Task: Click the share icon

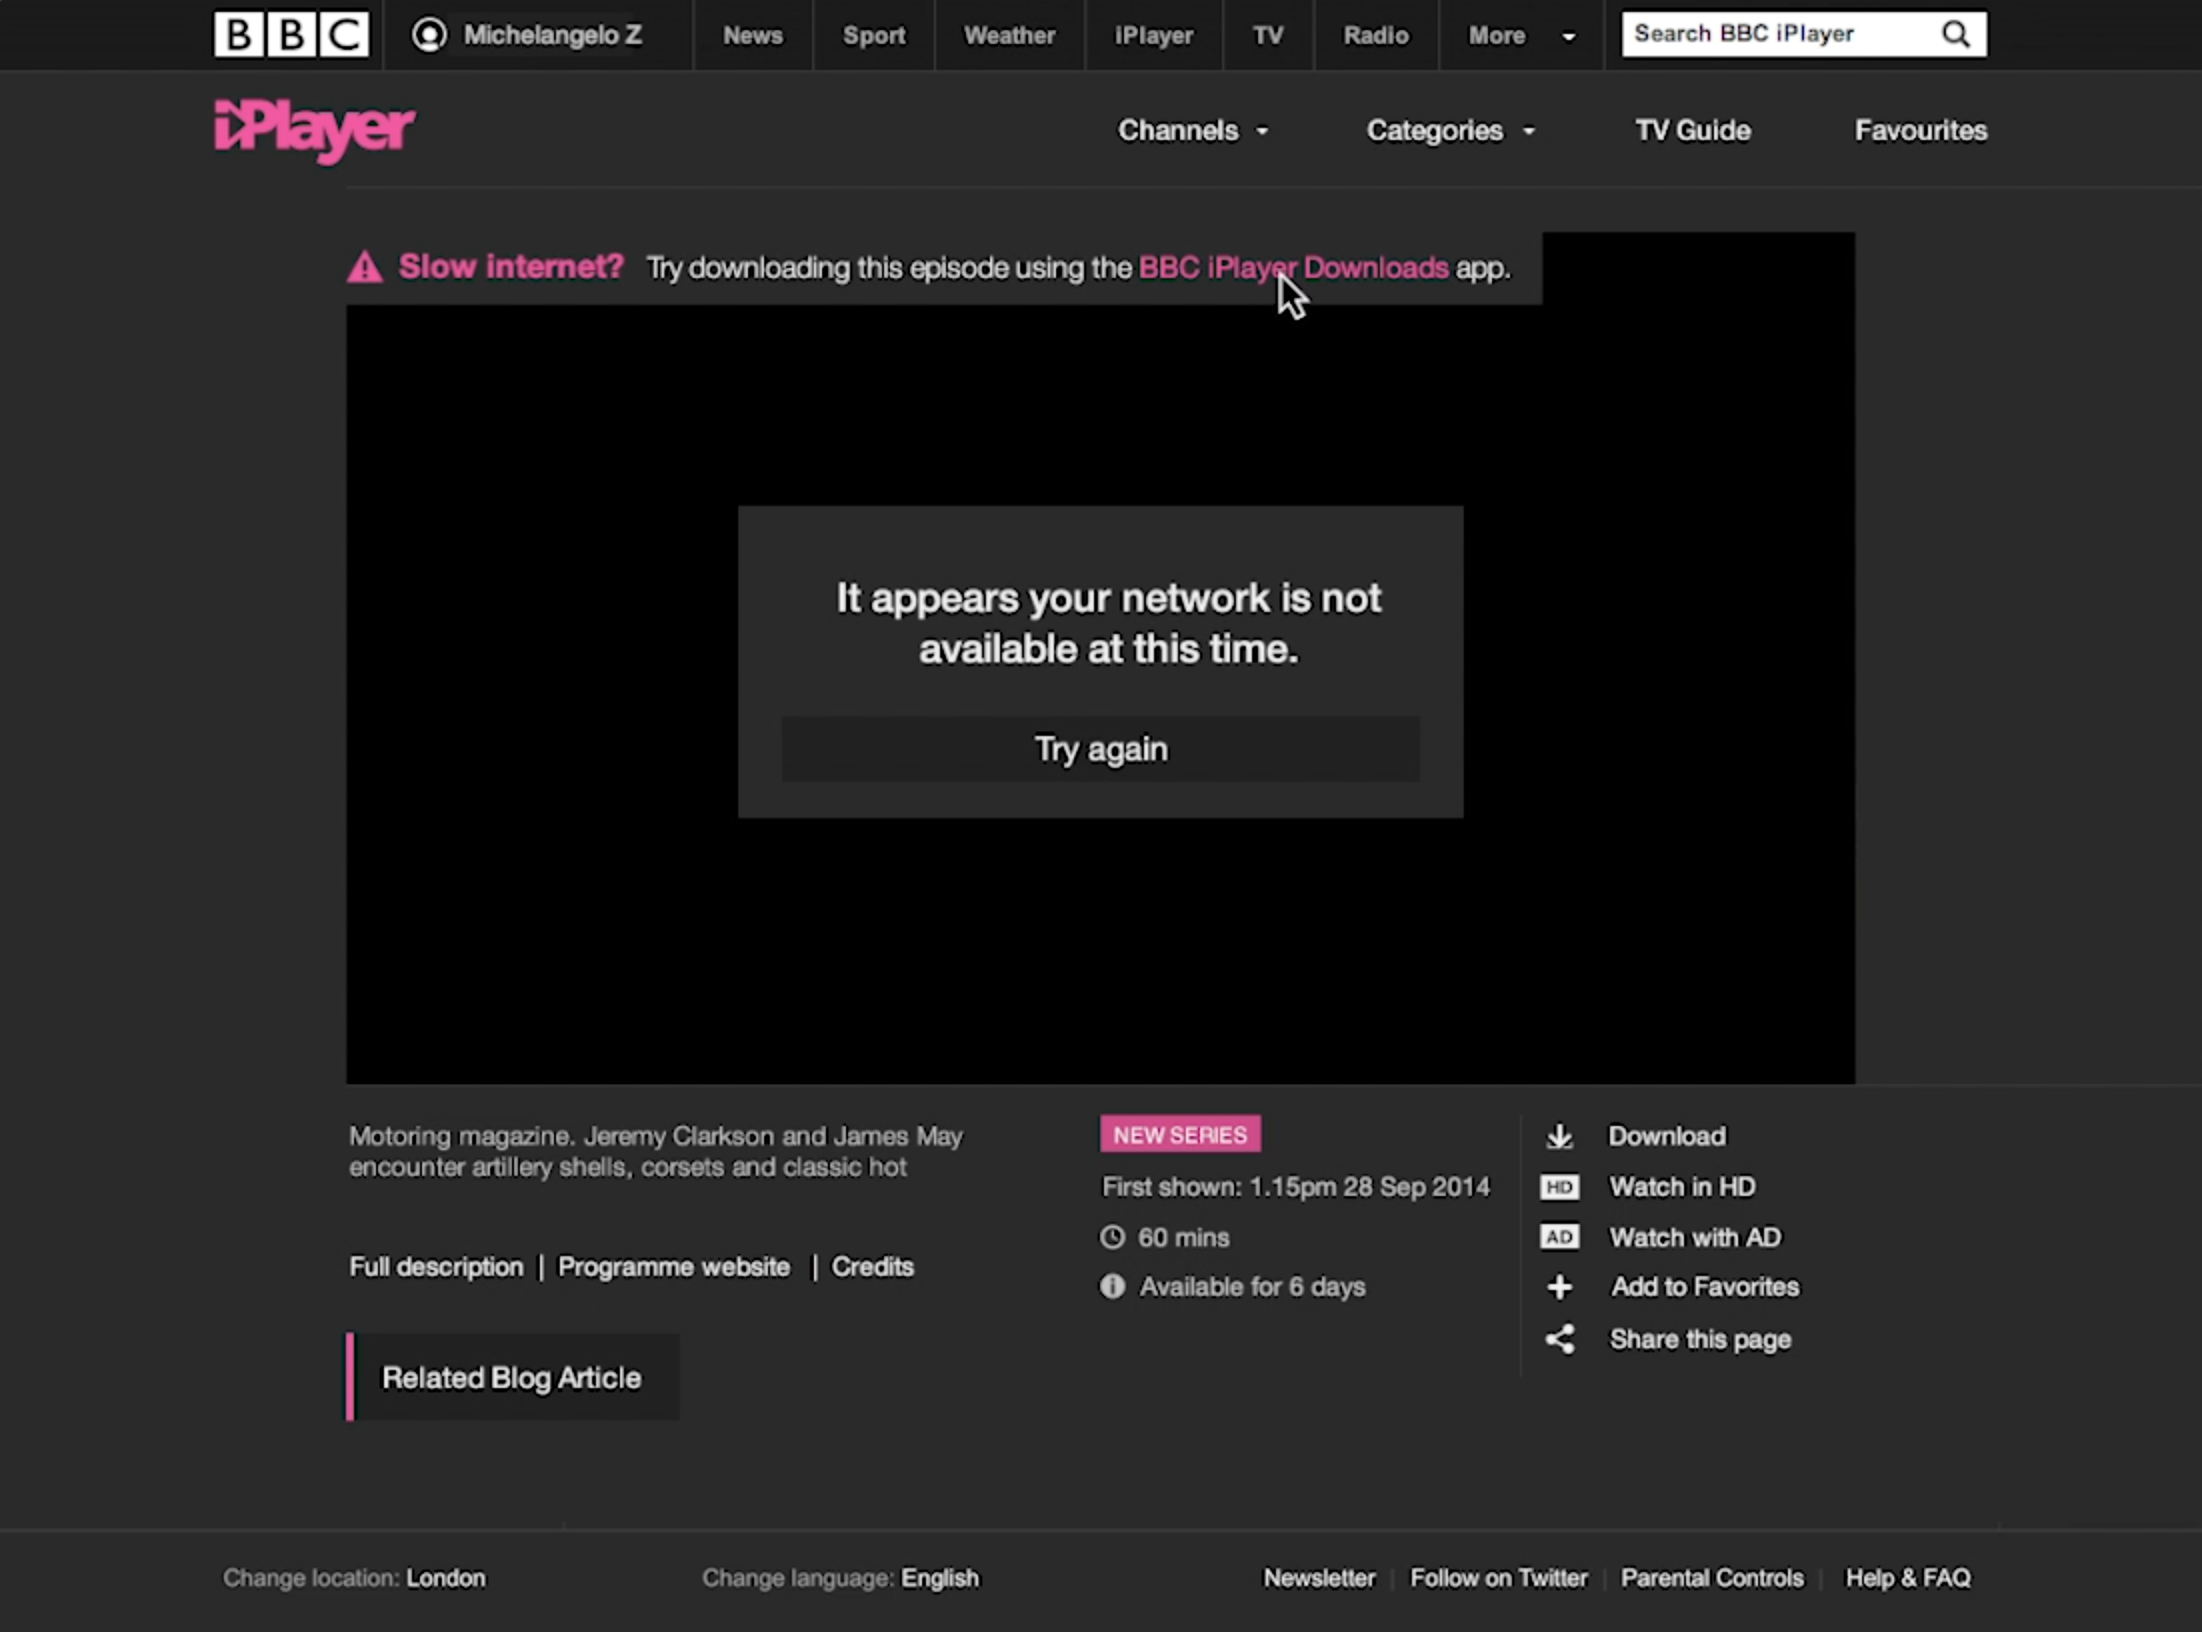Action: 1560,1339
